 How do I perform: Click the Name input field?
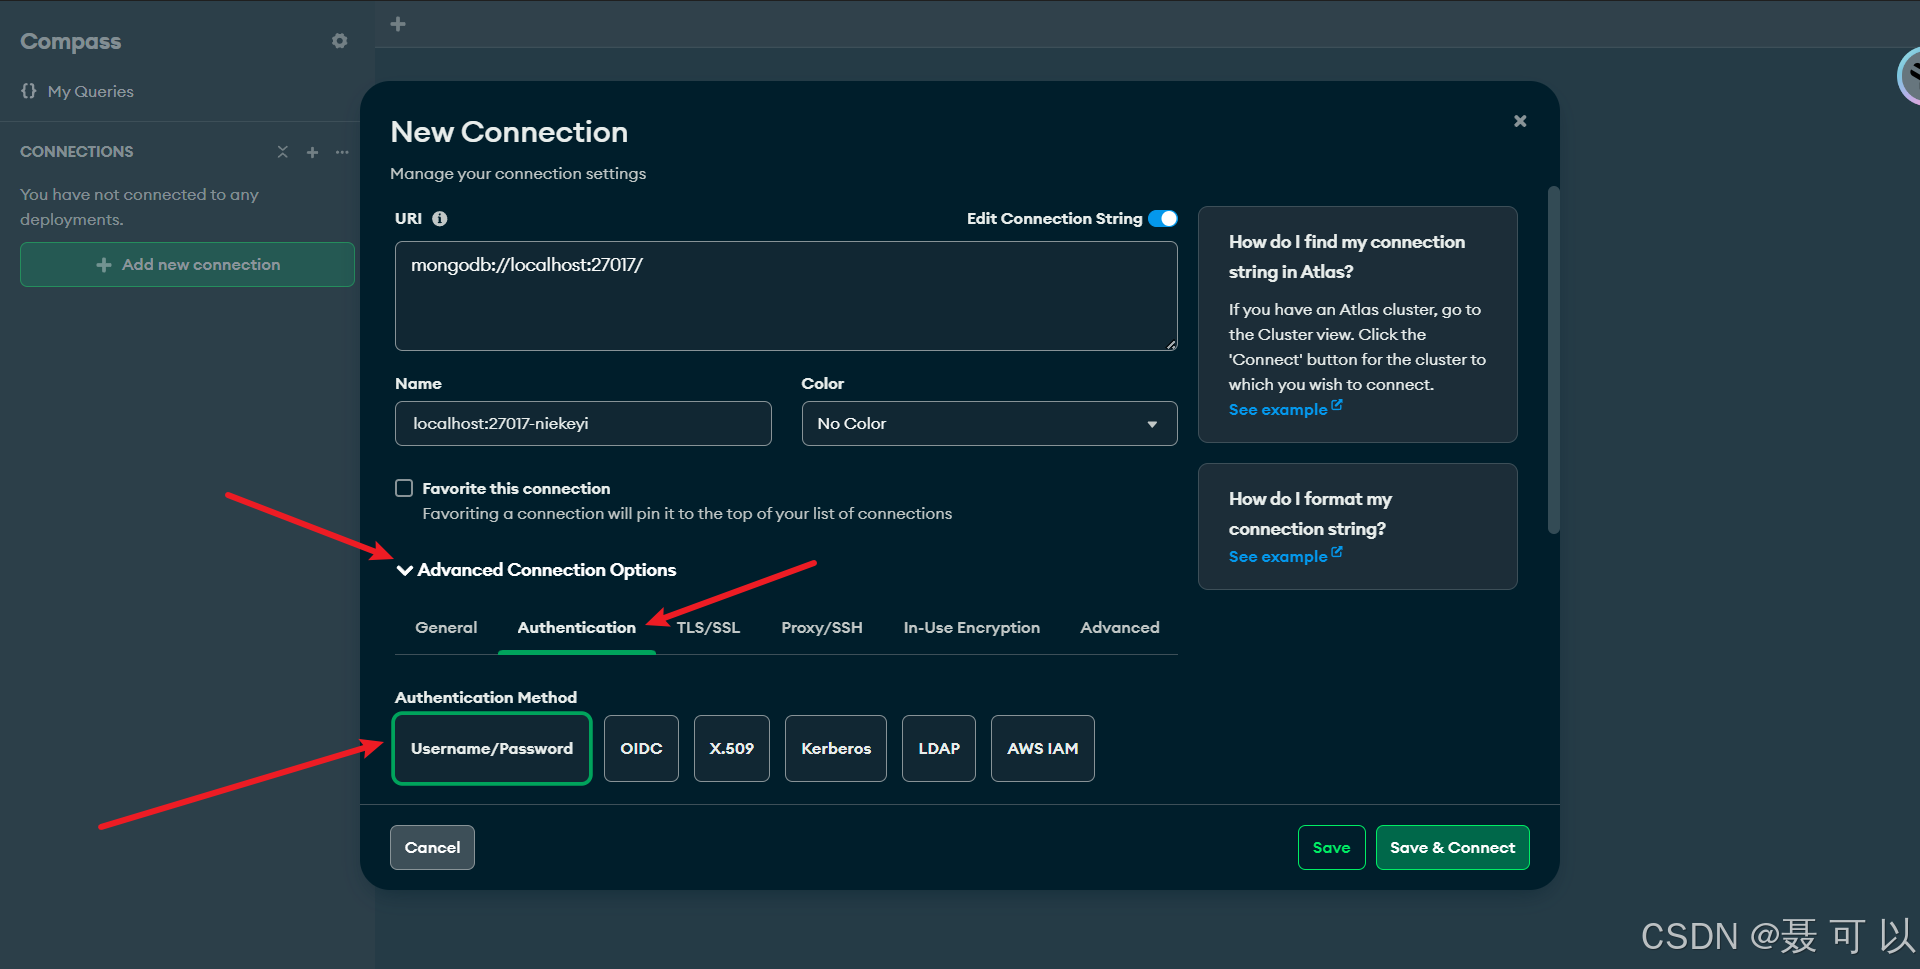pos(583,424)
